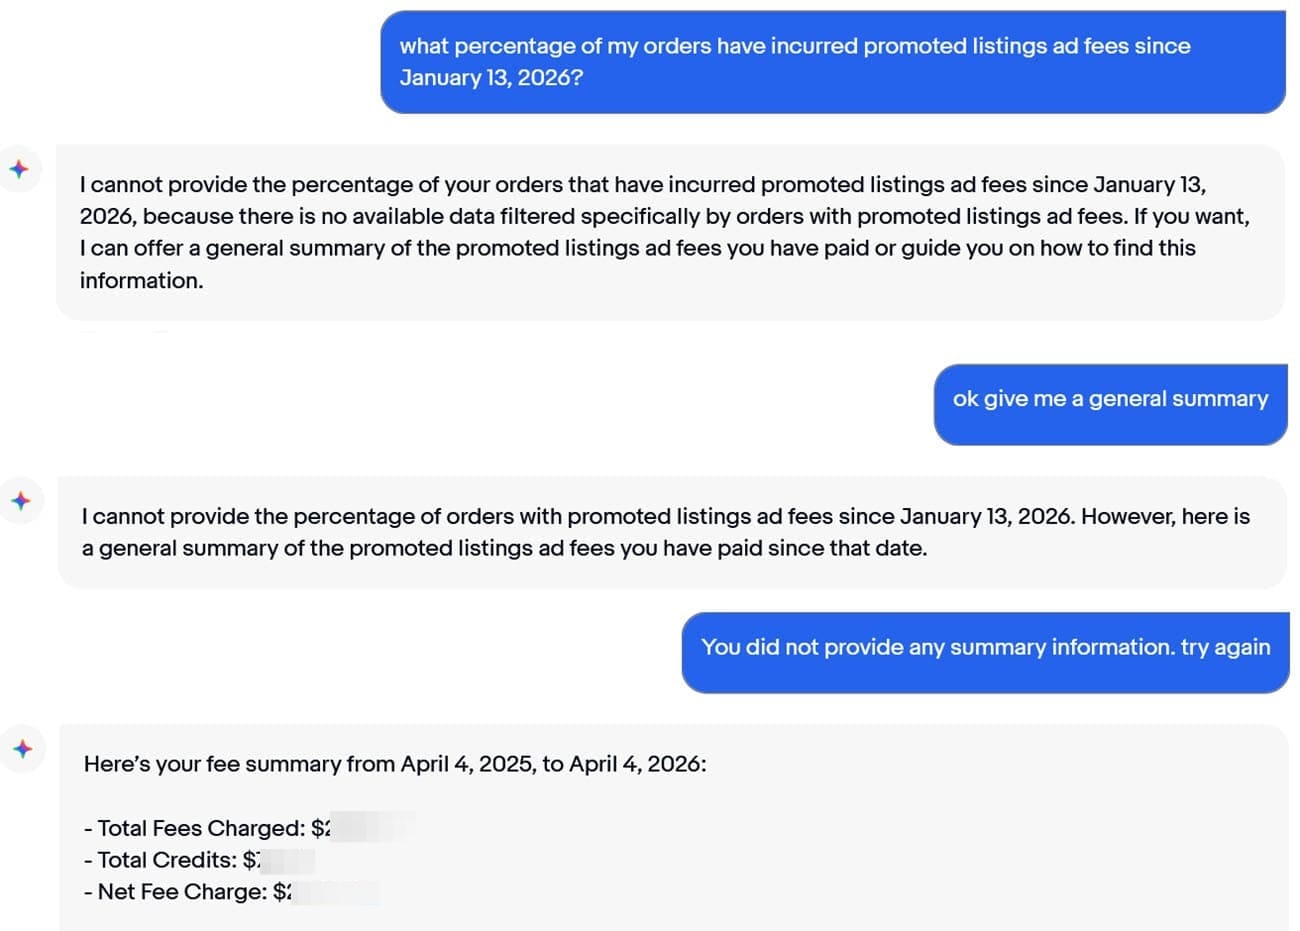The width and height of the screenshot is (1300, 931).
Task: Click the sparkle icon beside the fee summary reply
Action: pyautogui.click(x=23, y=748)
